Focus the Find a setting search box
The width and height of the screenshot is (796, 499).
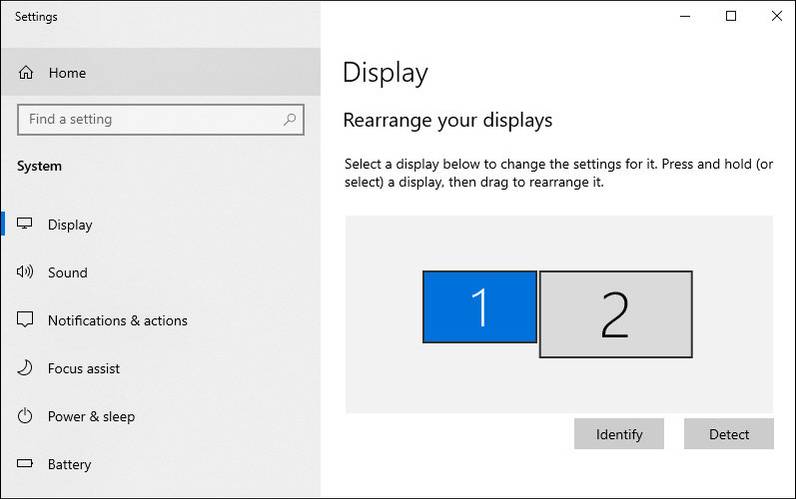(x=150, y=120)
